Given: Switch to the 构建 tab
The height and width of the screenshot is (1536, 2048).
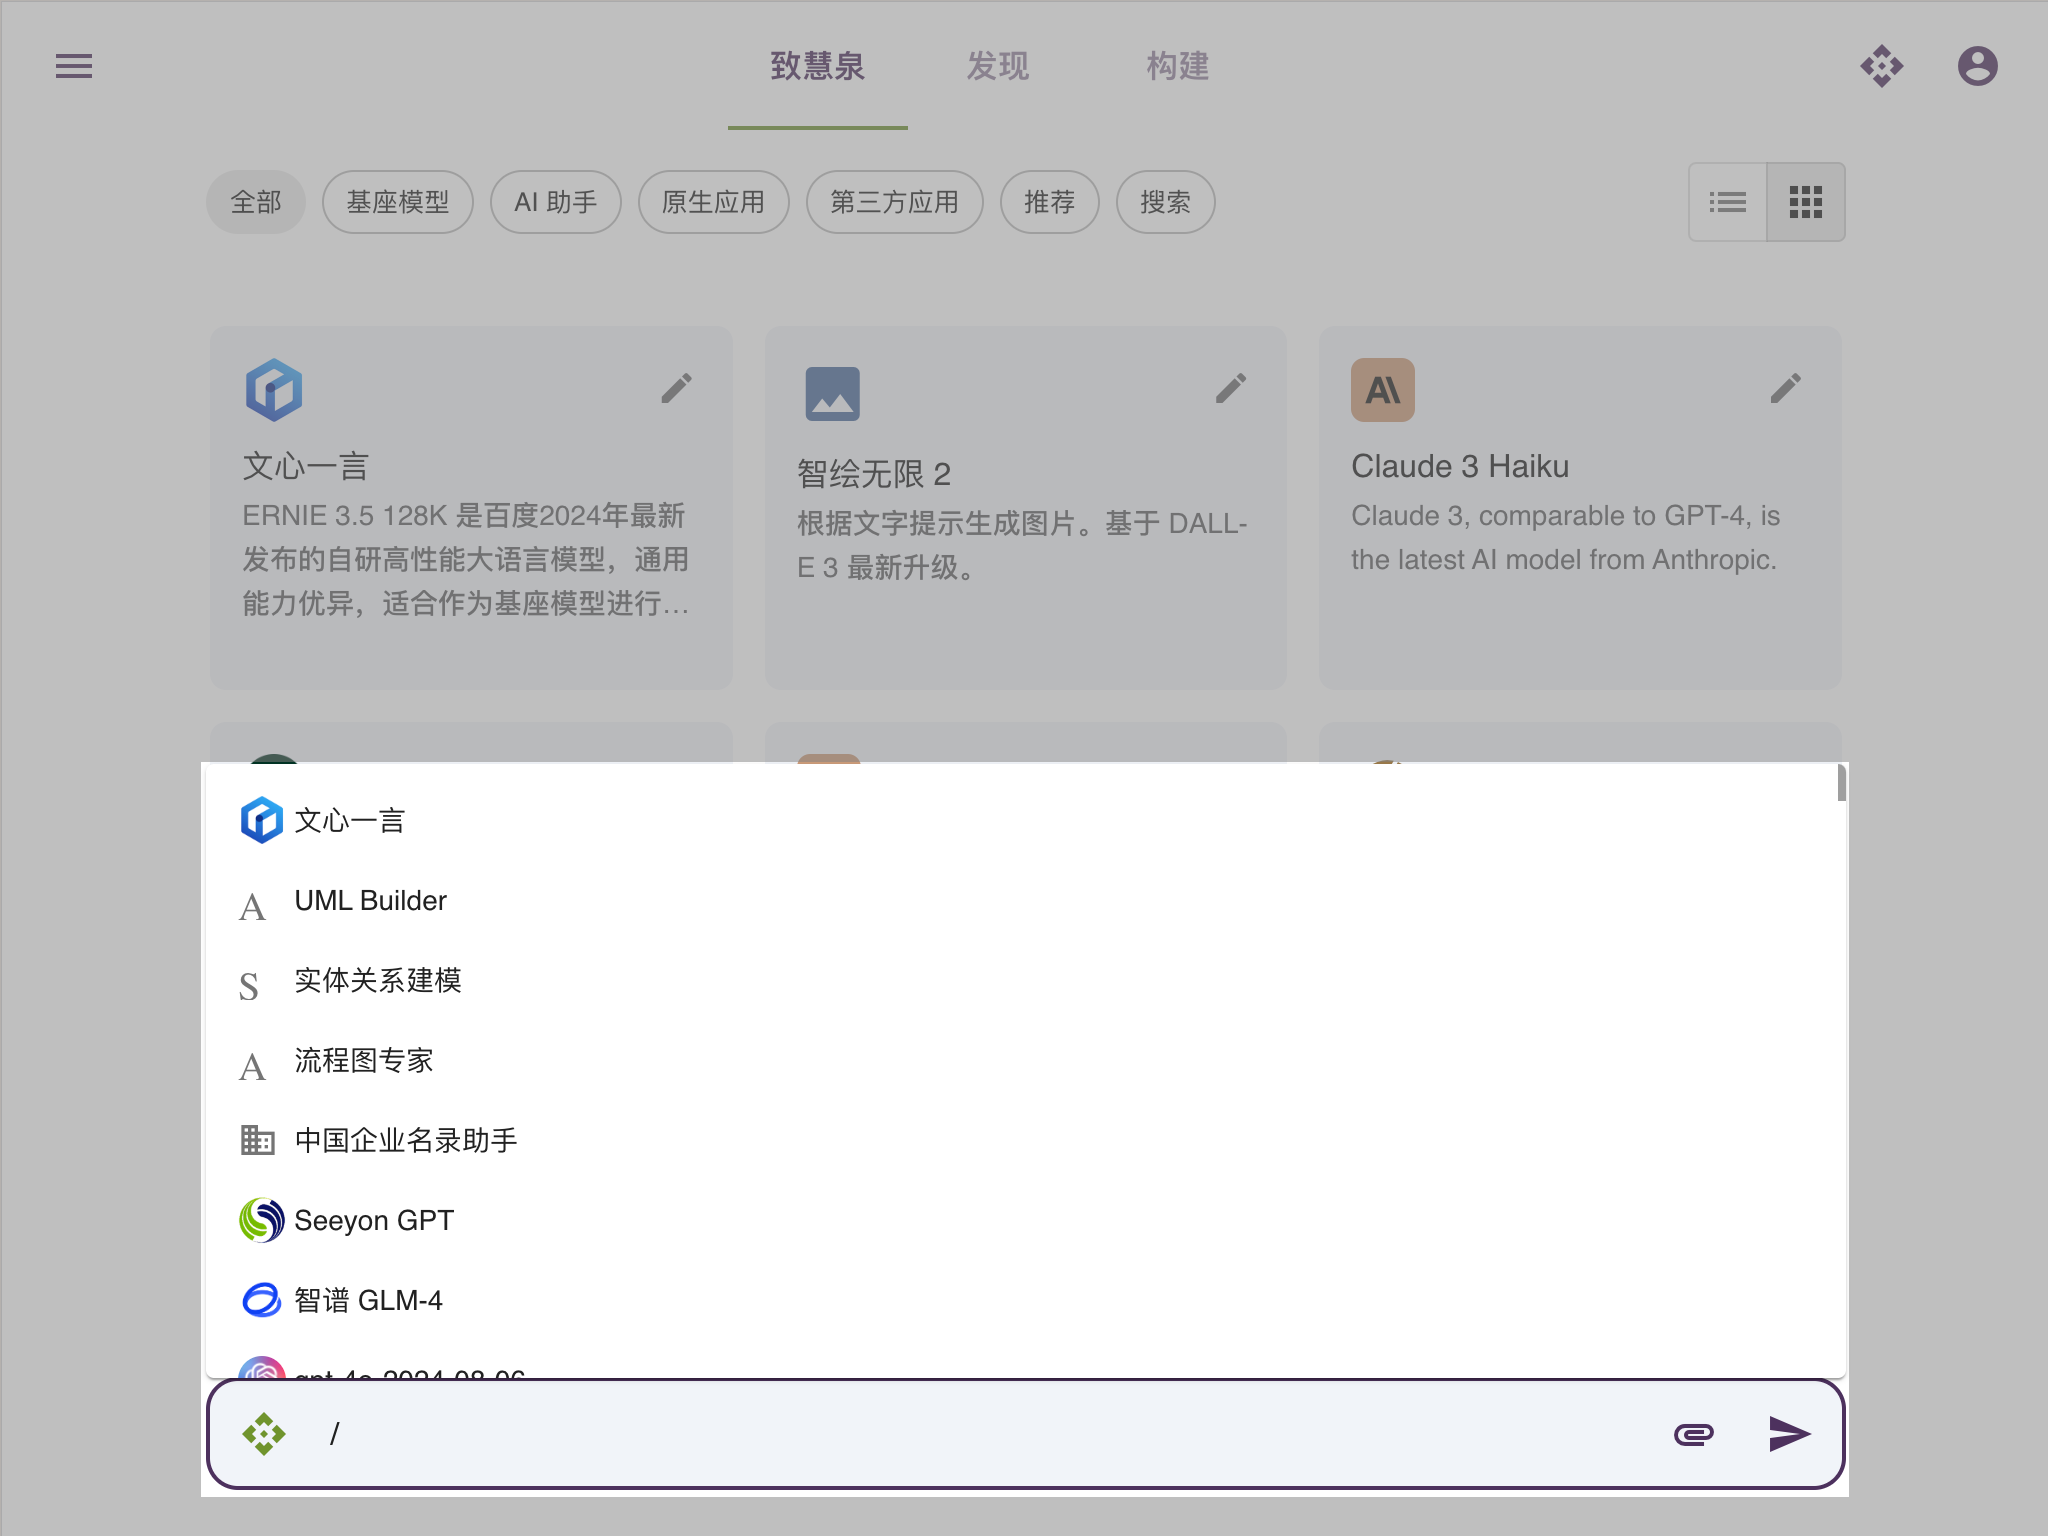Looking at the screenshot, I should 1178,66.
